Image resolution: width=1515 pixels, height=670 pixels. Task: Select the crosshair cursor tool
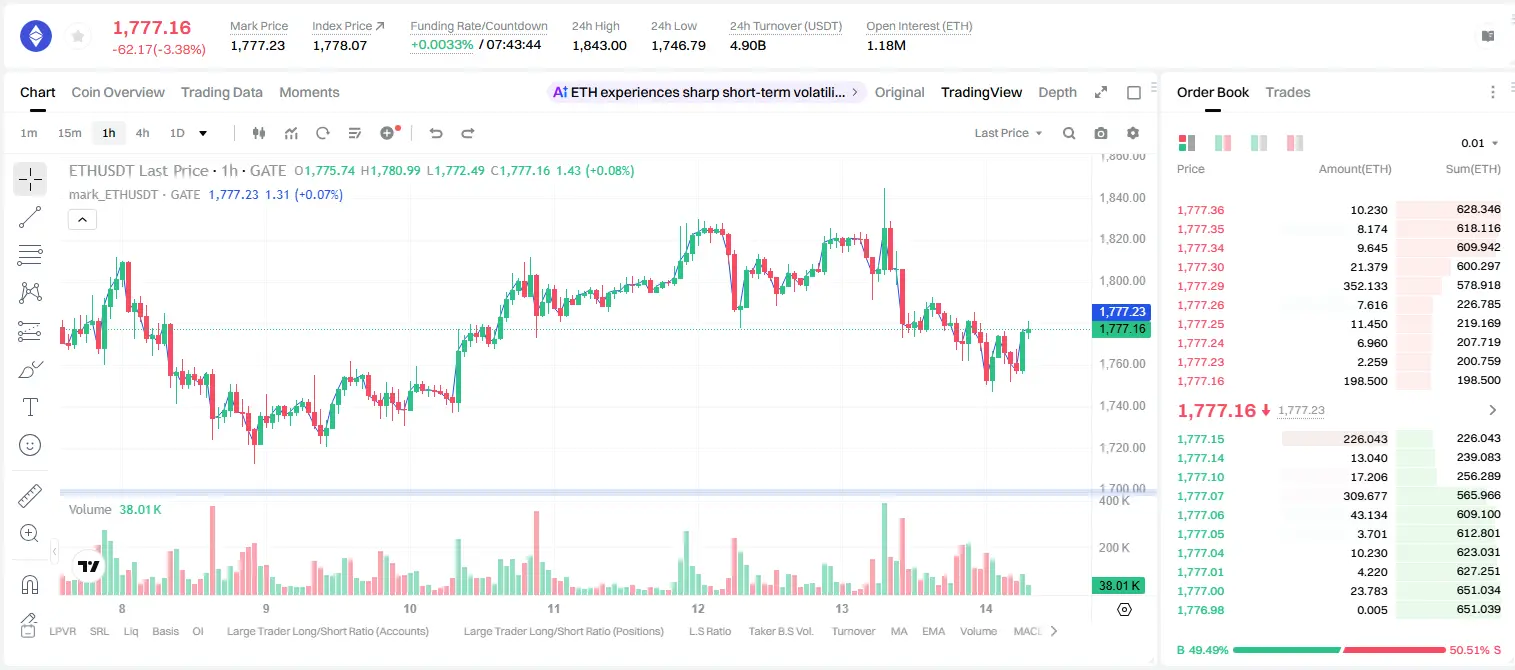click(x=30, y=179)
